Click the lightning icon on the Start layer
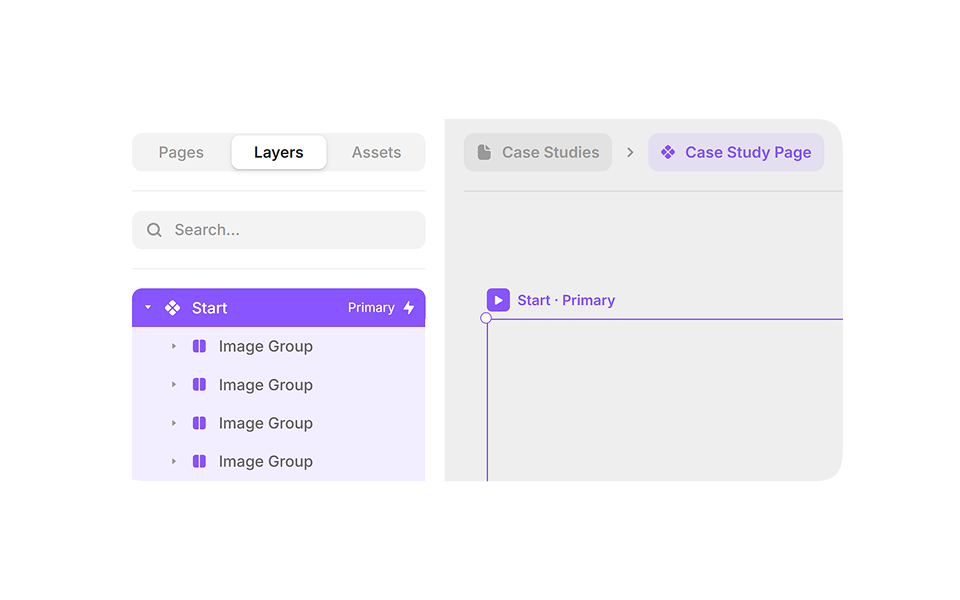This screenshot has width=960, height=600. pos(410,307)
